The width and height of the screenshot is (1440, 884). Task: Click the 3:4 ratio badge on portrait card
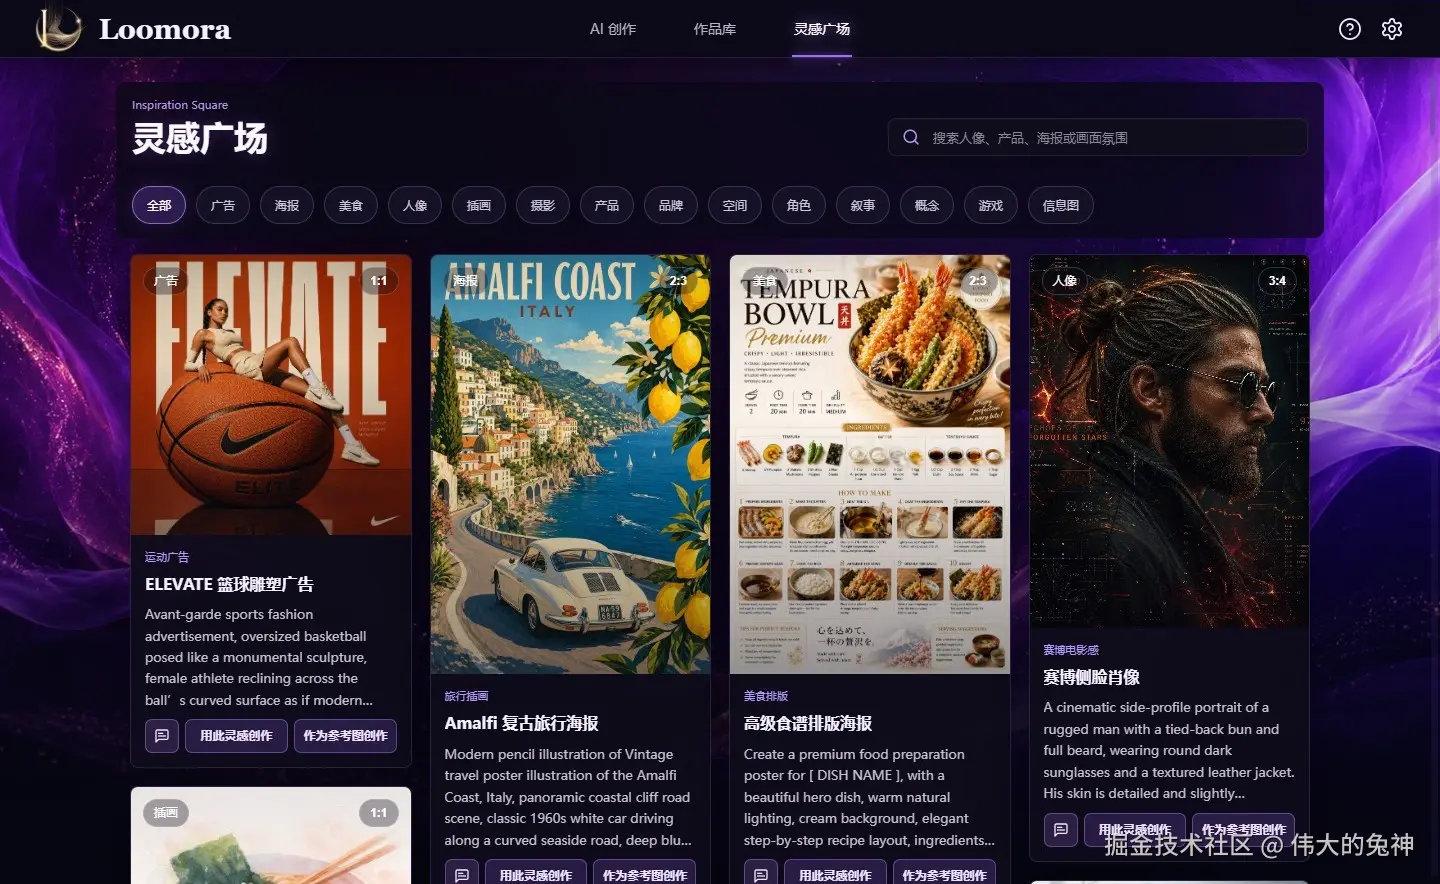[x=1277, y=281]
